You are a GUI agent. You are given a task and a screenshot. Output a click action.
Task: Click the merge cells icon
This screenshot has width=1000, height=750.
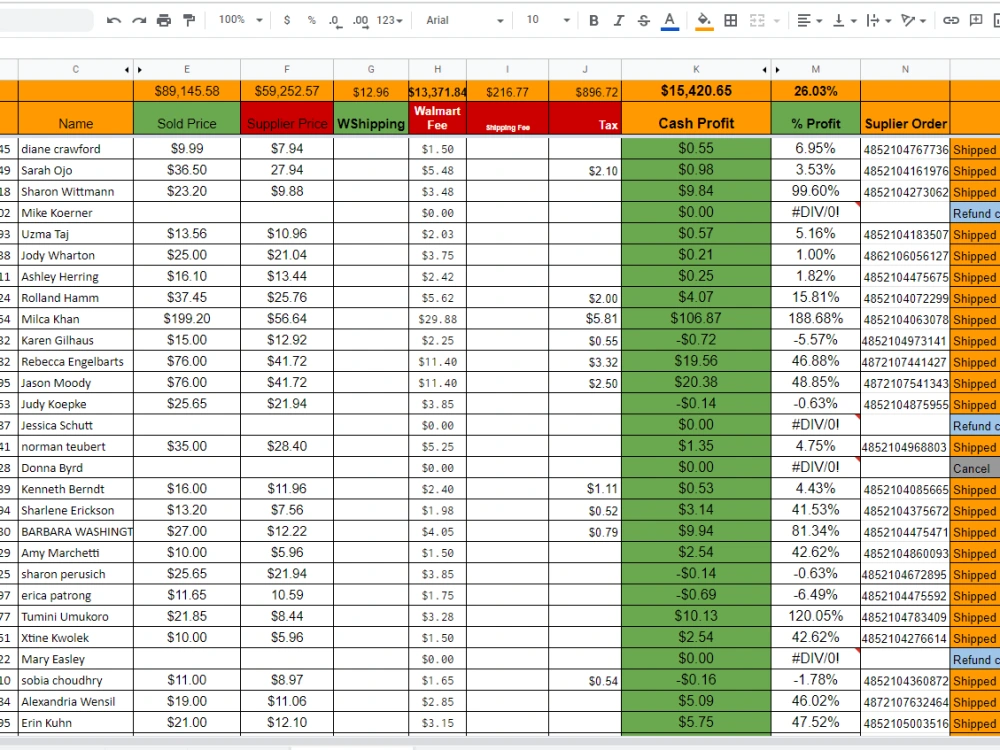point(757,20)
